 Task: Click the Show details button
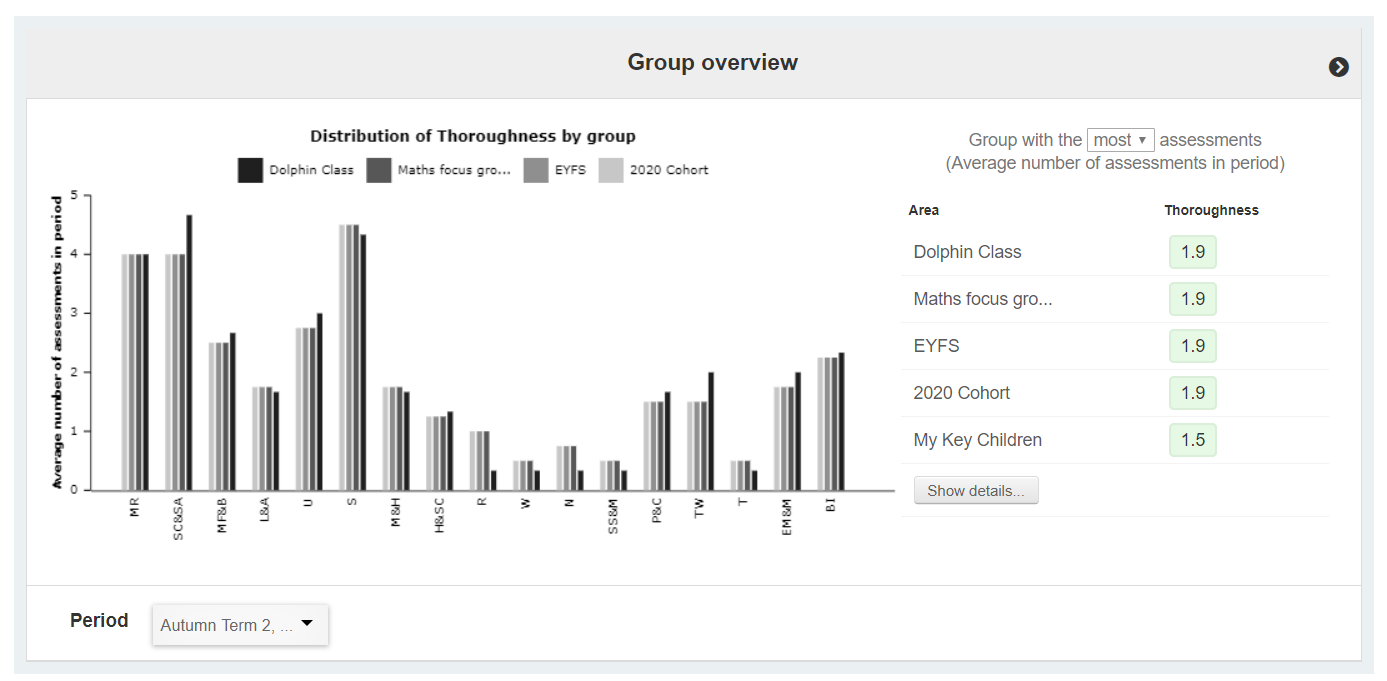coord(975,490)
